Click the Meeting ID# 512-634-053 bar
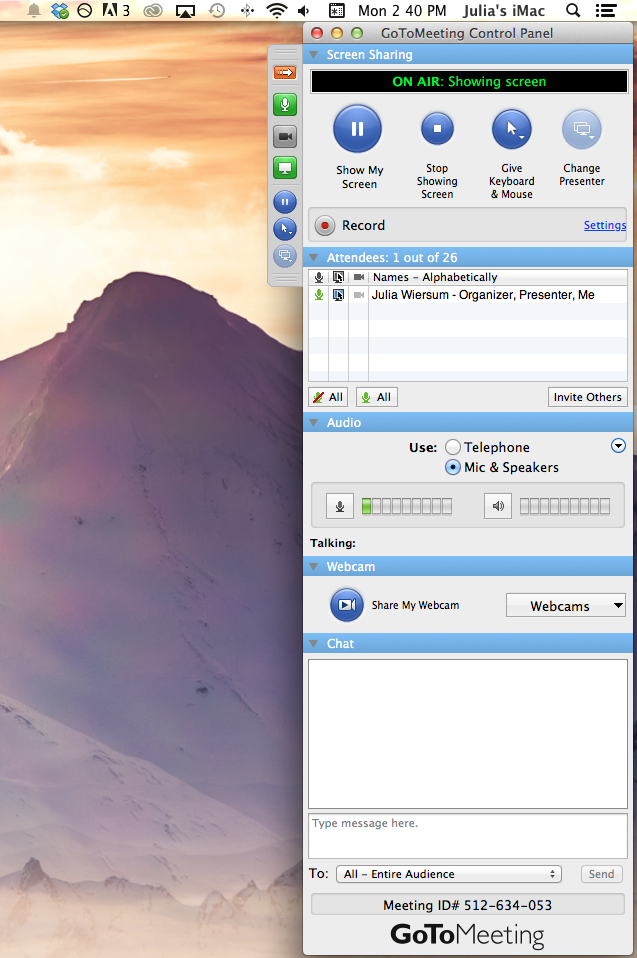The image size is (637, 958). [468, 905]
